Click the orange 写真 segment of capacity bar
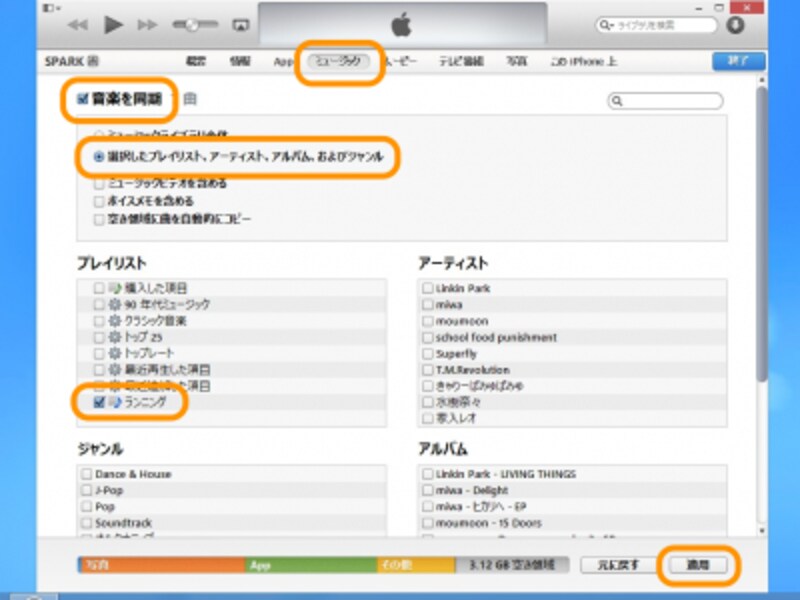The image size is (800, 600). (x=162, y=565)
